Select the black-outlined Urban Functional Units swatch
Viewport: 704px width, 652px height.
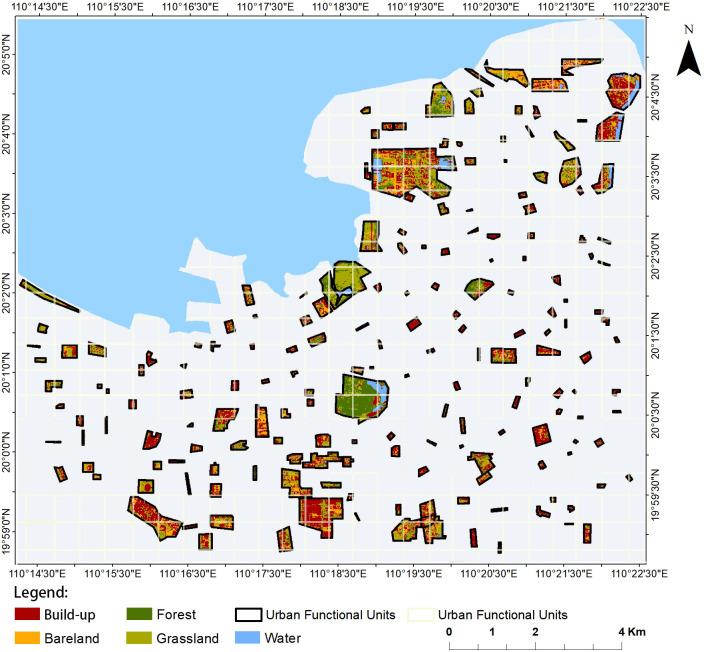pos(254,614)
